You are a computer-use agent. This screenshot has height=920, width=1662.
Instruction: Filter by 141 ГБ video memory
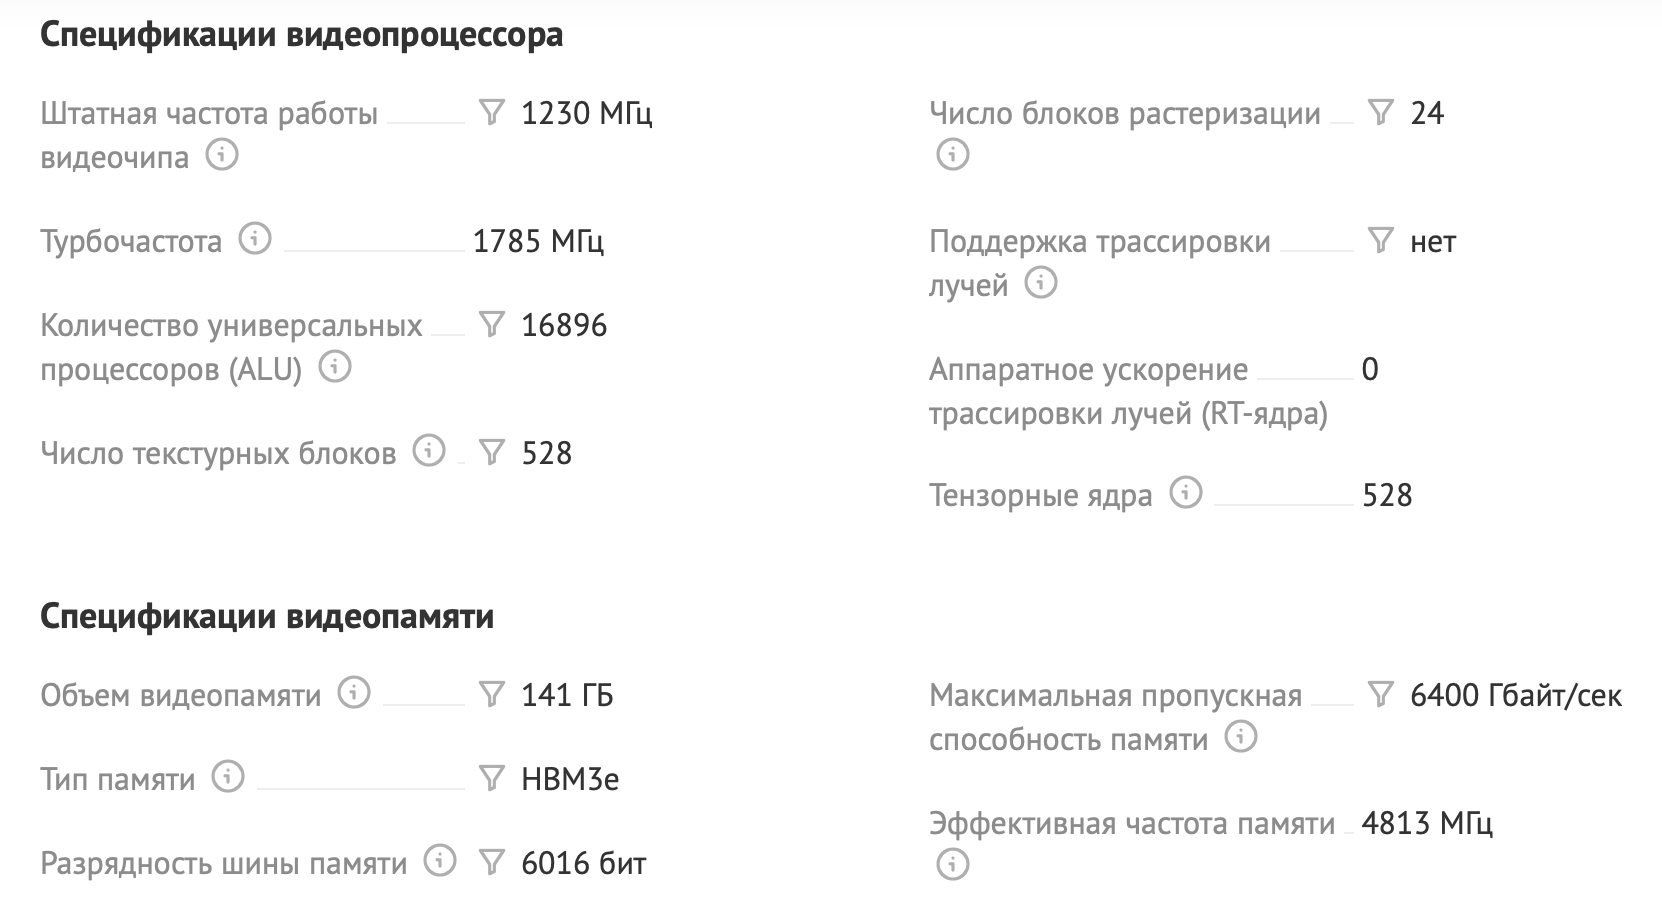click(491, 694)
